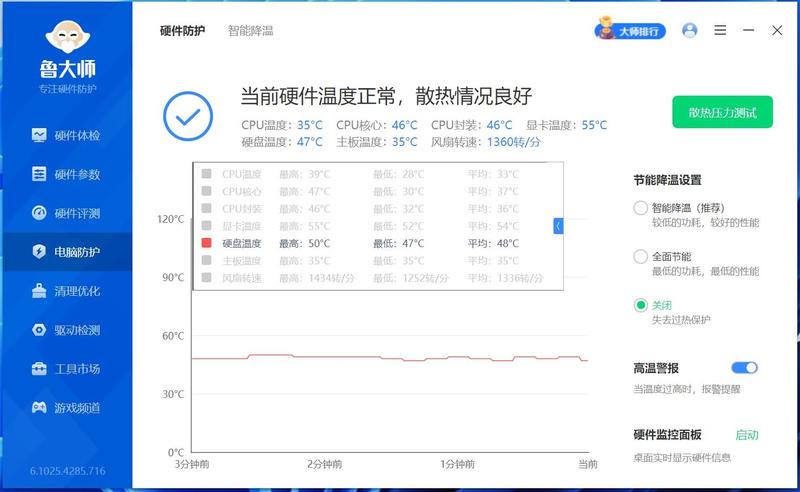Image resolution: width=800 pixels, height=492 pixels.
Task: Click the blue checkmark status circle
Action: click(x=188, y=116)
